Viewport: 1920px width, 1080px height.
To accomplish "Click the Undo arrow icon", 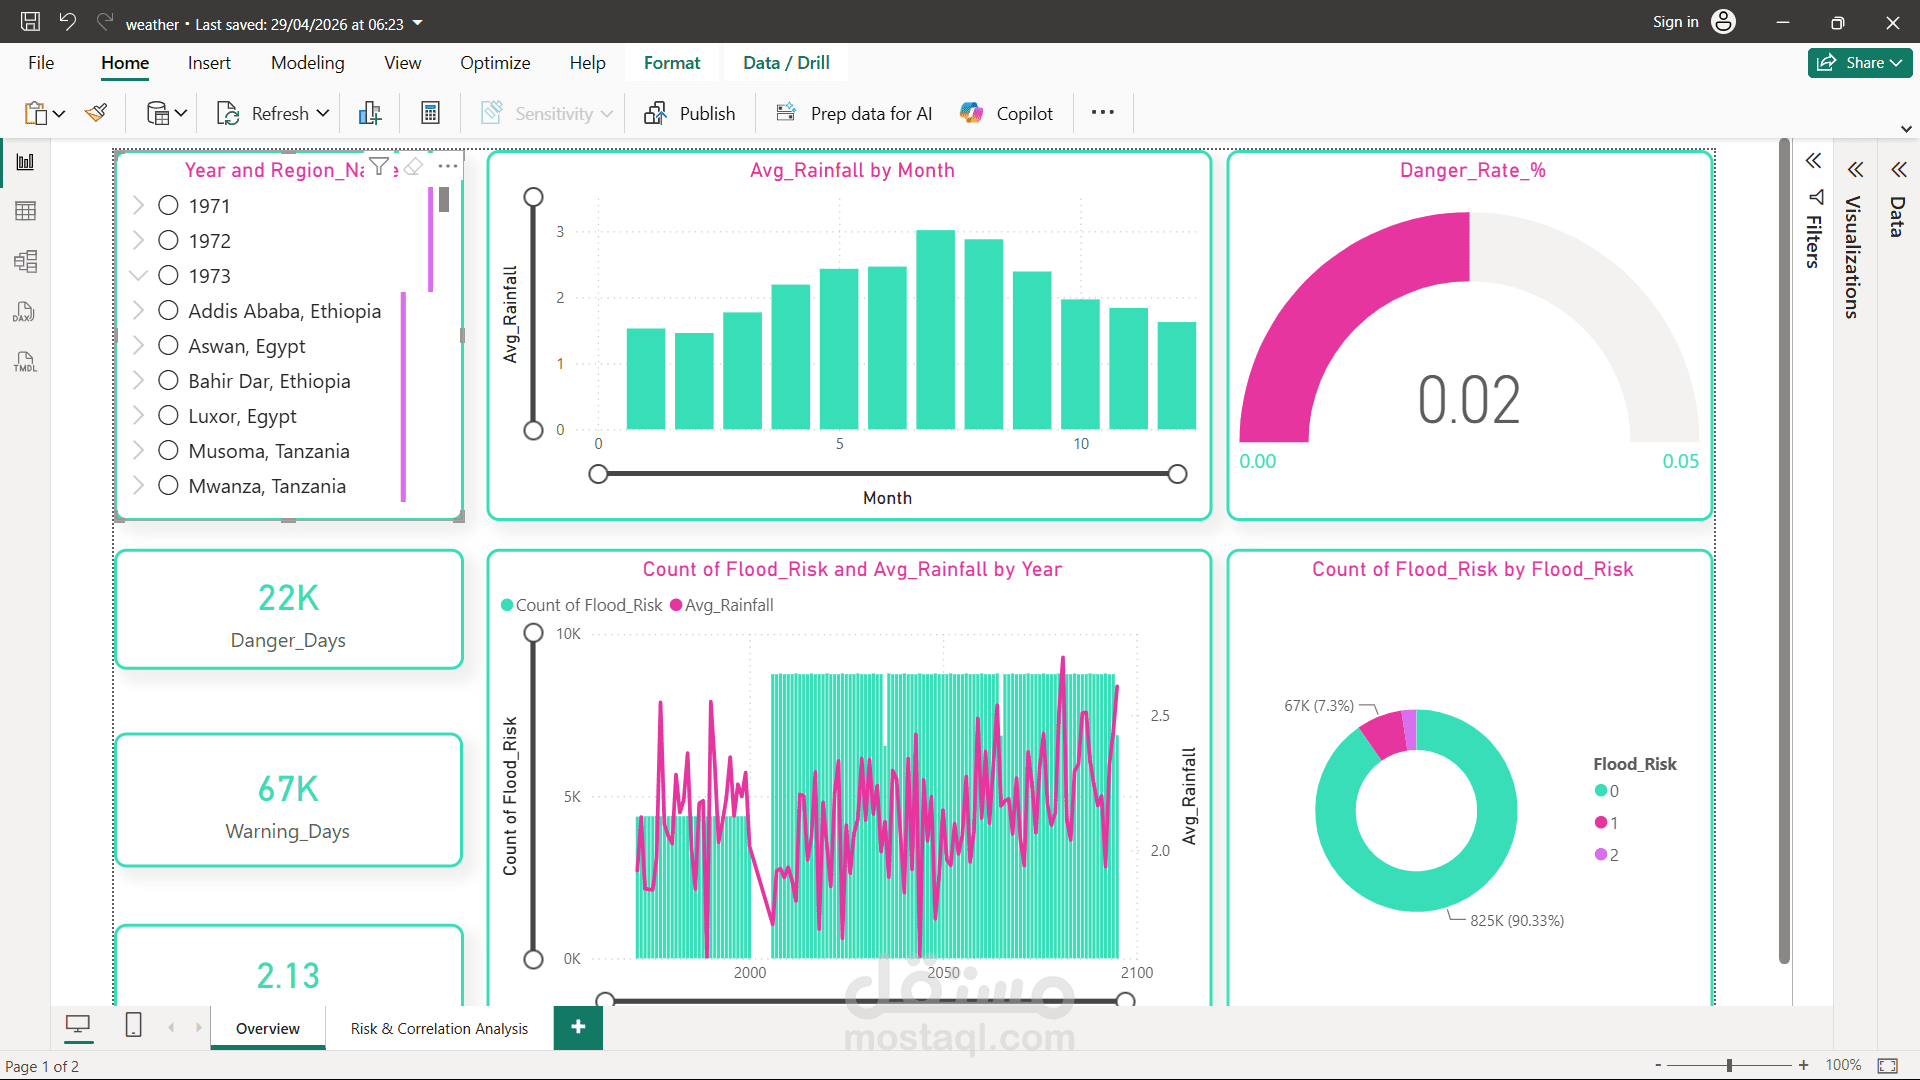I will pos(67,21).
